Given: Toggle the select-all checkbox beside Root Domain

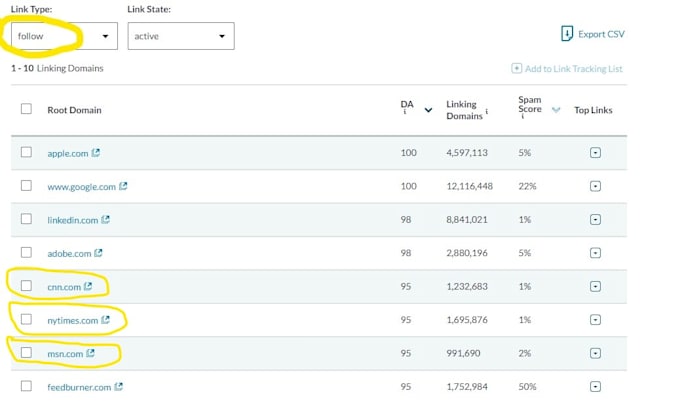Looking at the screenshot, I should [26, 108].
